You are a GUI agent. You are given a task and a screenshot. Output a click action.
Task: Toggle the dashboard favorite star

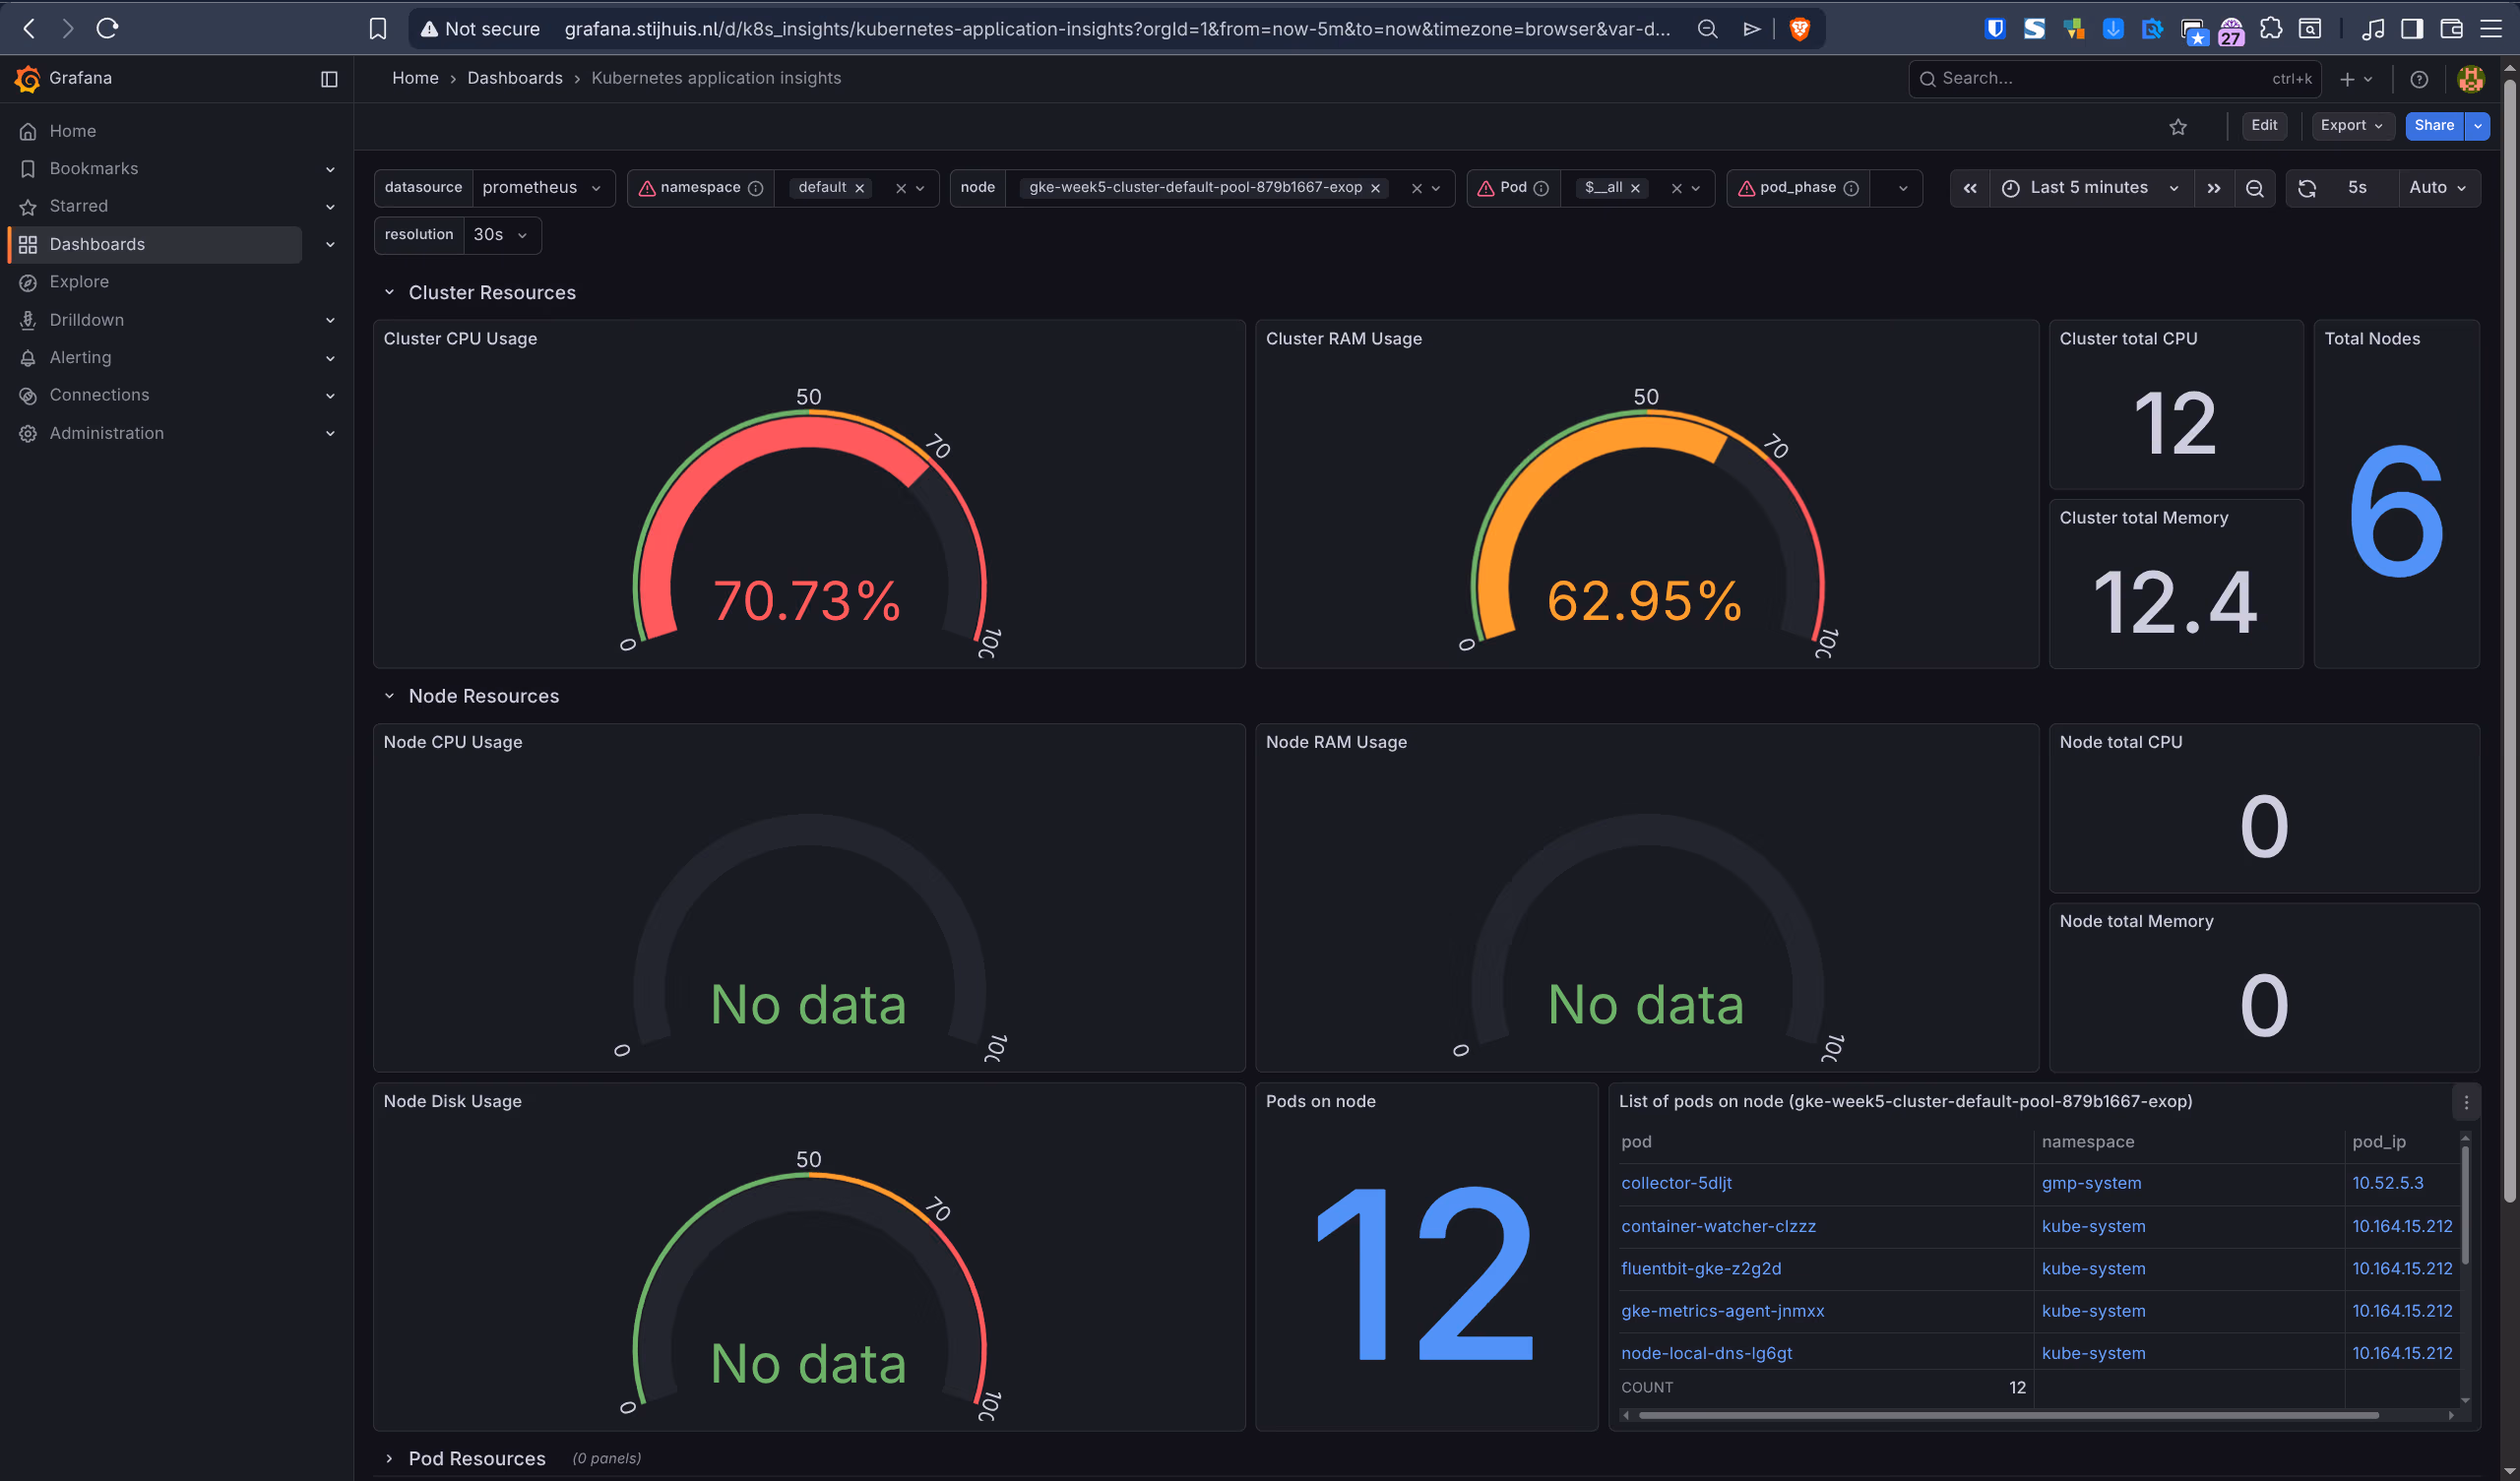coord(2179,126)
